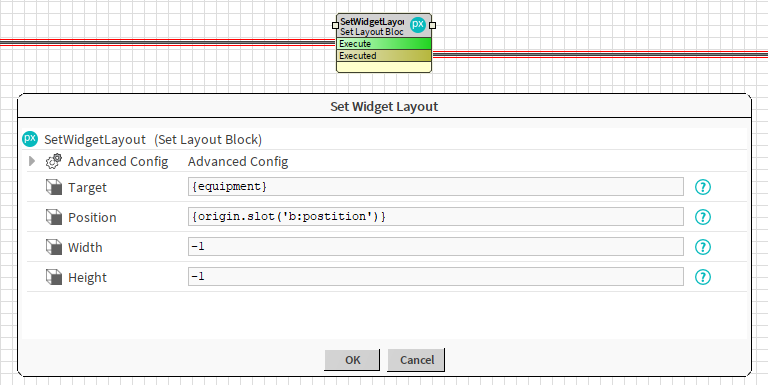The image size is (768, 385).
Task: Click the Position input field
Action: pos(435,217)
